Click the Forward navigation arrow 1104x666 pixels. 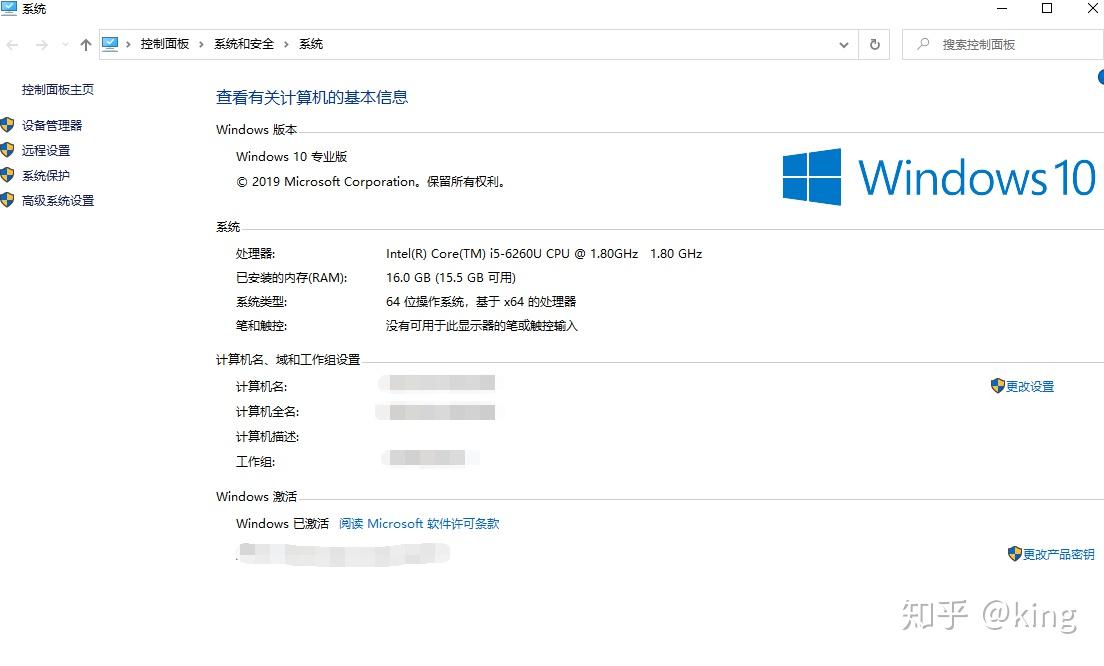[x=42, y=45]
